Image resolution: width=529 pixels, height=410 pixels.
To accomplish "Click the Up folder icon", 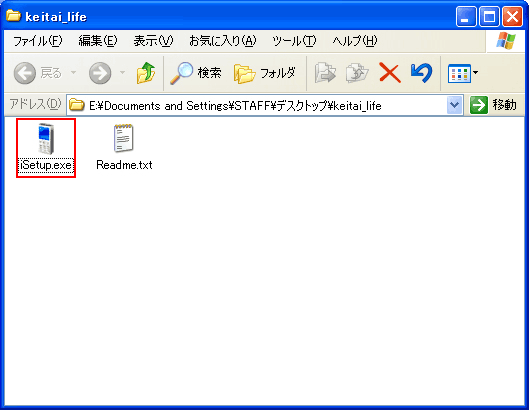I will pos(146,73).
